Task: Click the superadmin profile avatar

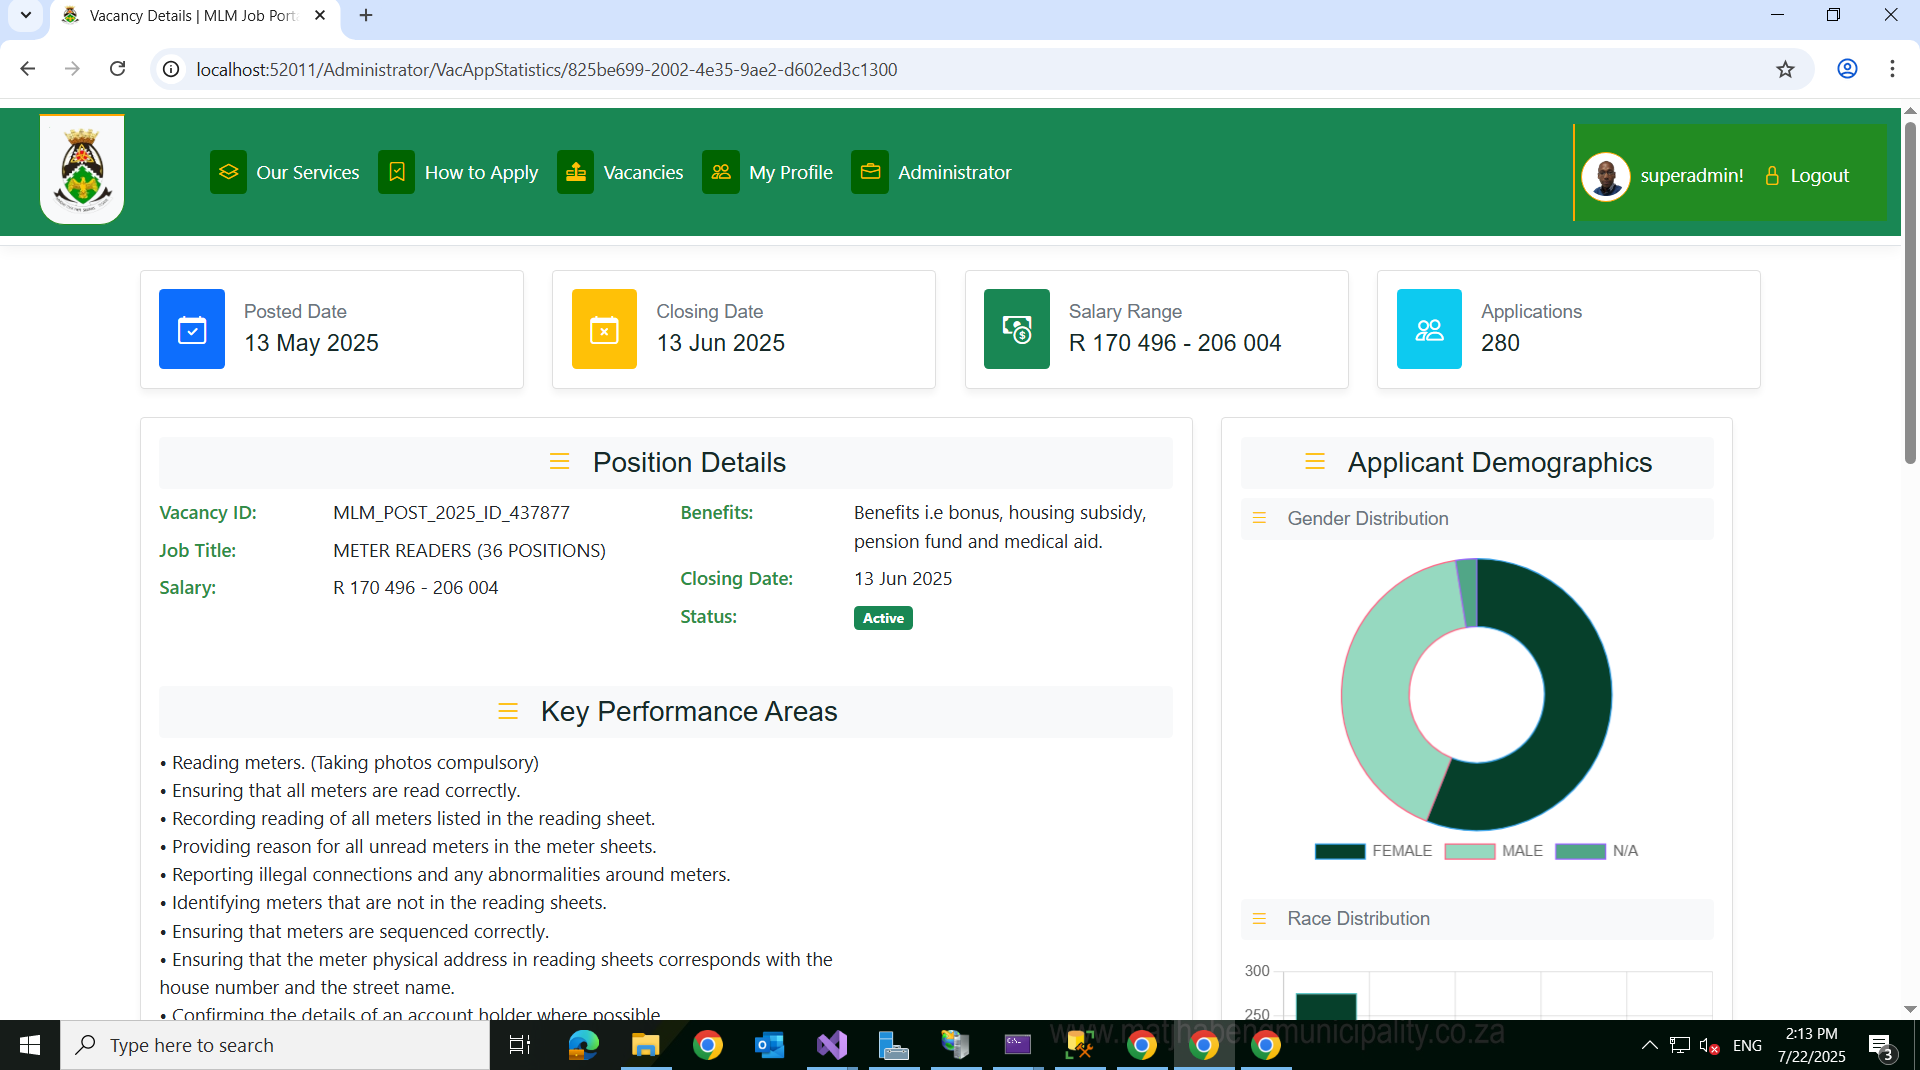Action: (x=1606, y=176)
